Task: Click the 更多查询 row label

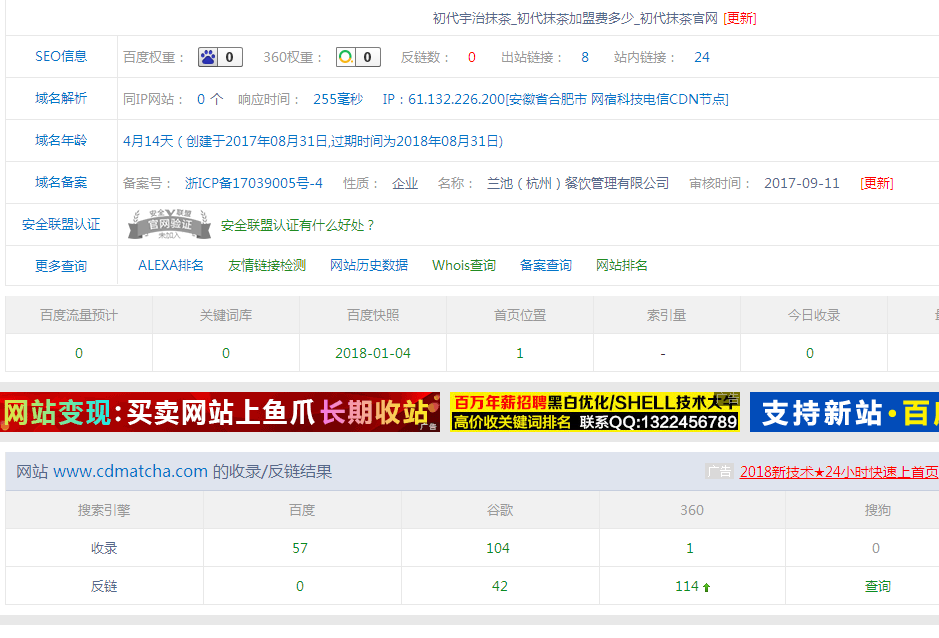Action: (x=61, y=266)
